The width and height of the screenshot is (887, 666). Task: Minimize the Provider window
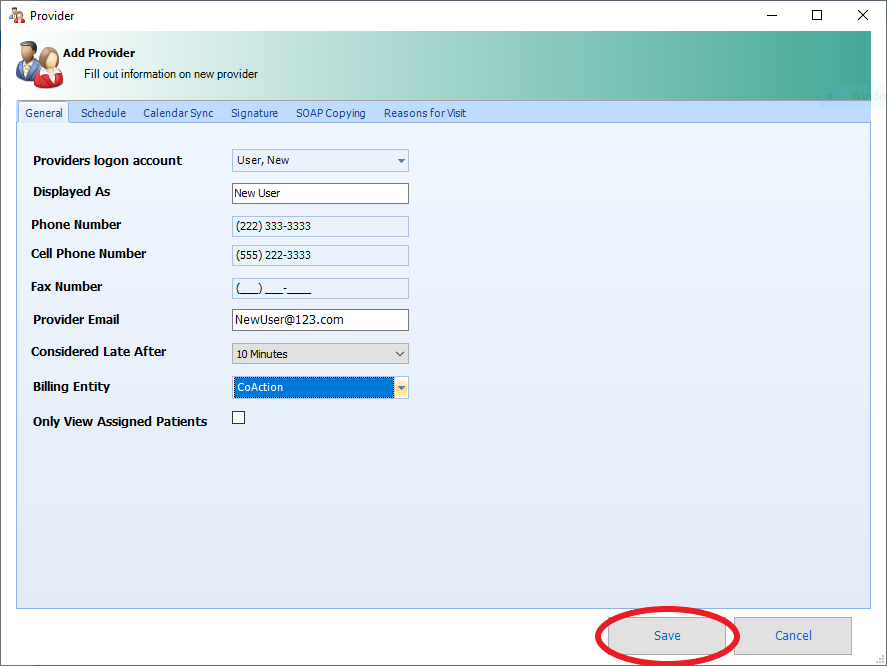tap(772, 15)
